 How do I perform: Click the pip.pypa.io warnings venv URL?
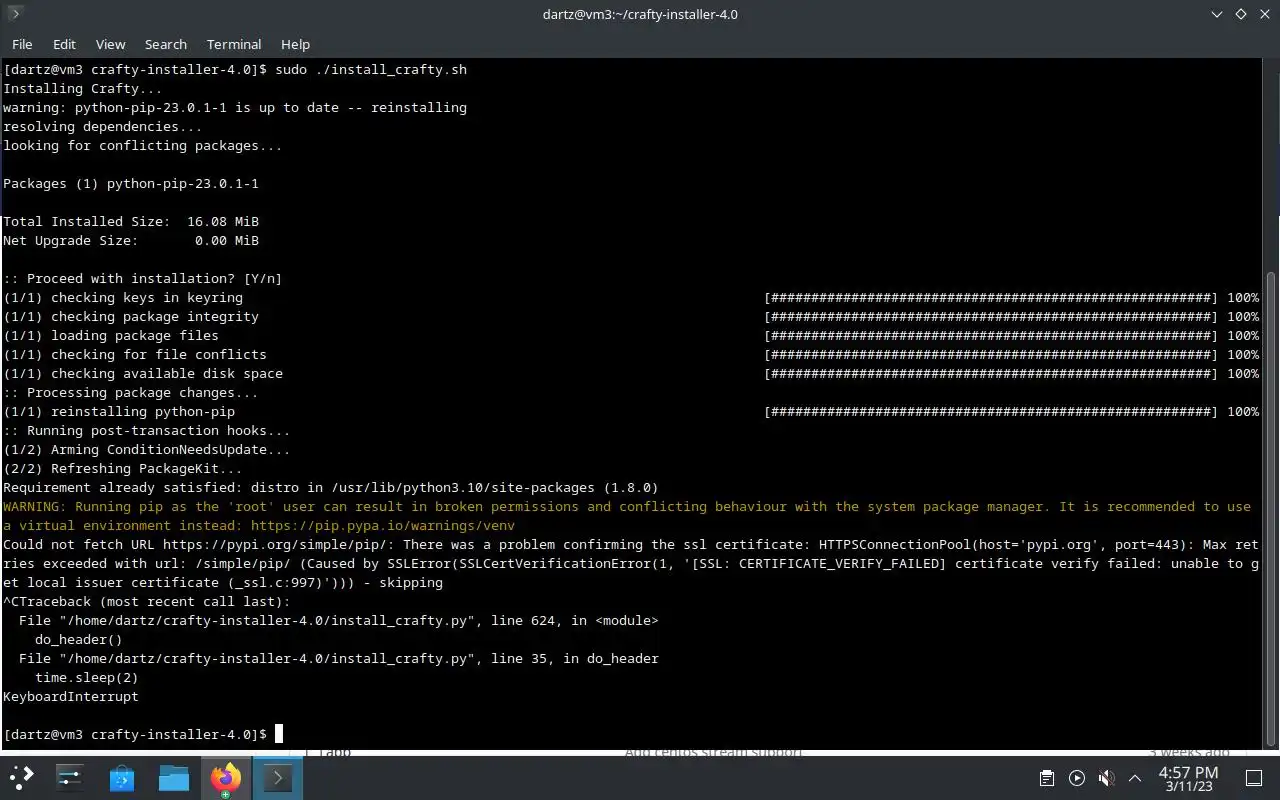383,525
